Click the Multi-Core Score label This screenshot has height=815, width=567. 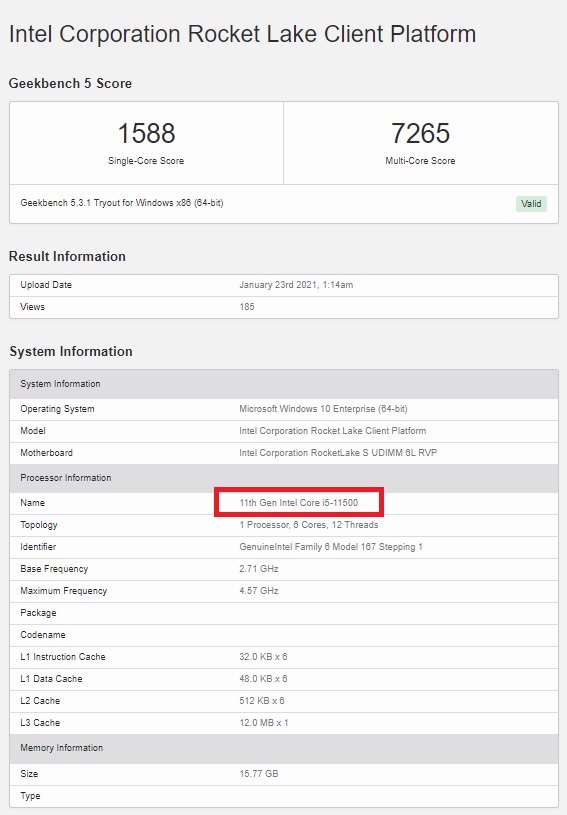point(420,161)
